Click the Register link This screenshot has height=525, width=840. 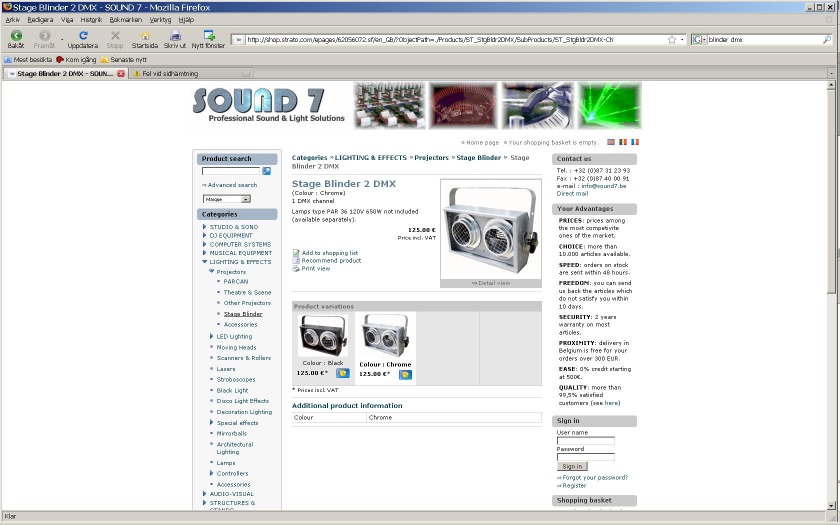tap(574, 485)
